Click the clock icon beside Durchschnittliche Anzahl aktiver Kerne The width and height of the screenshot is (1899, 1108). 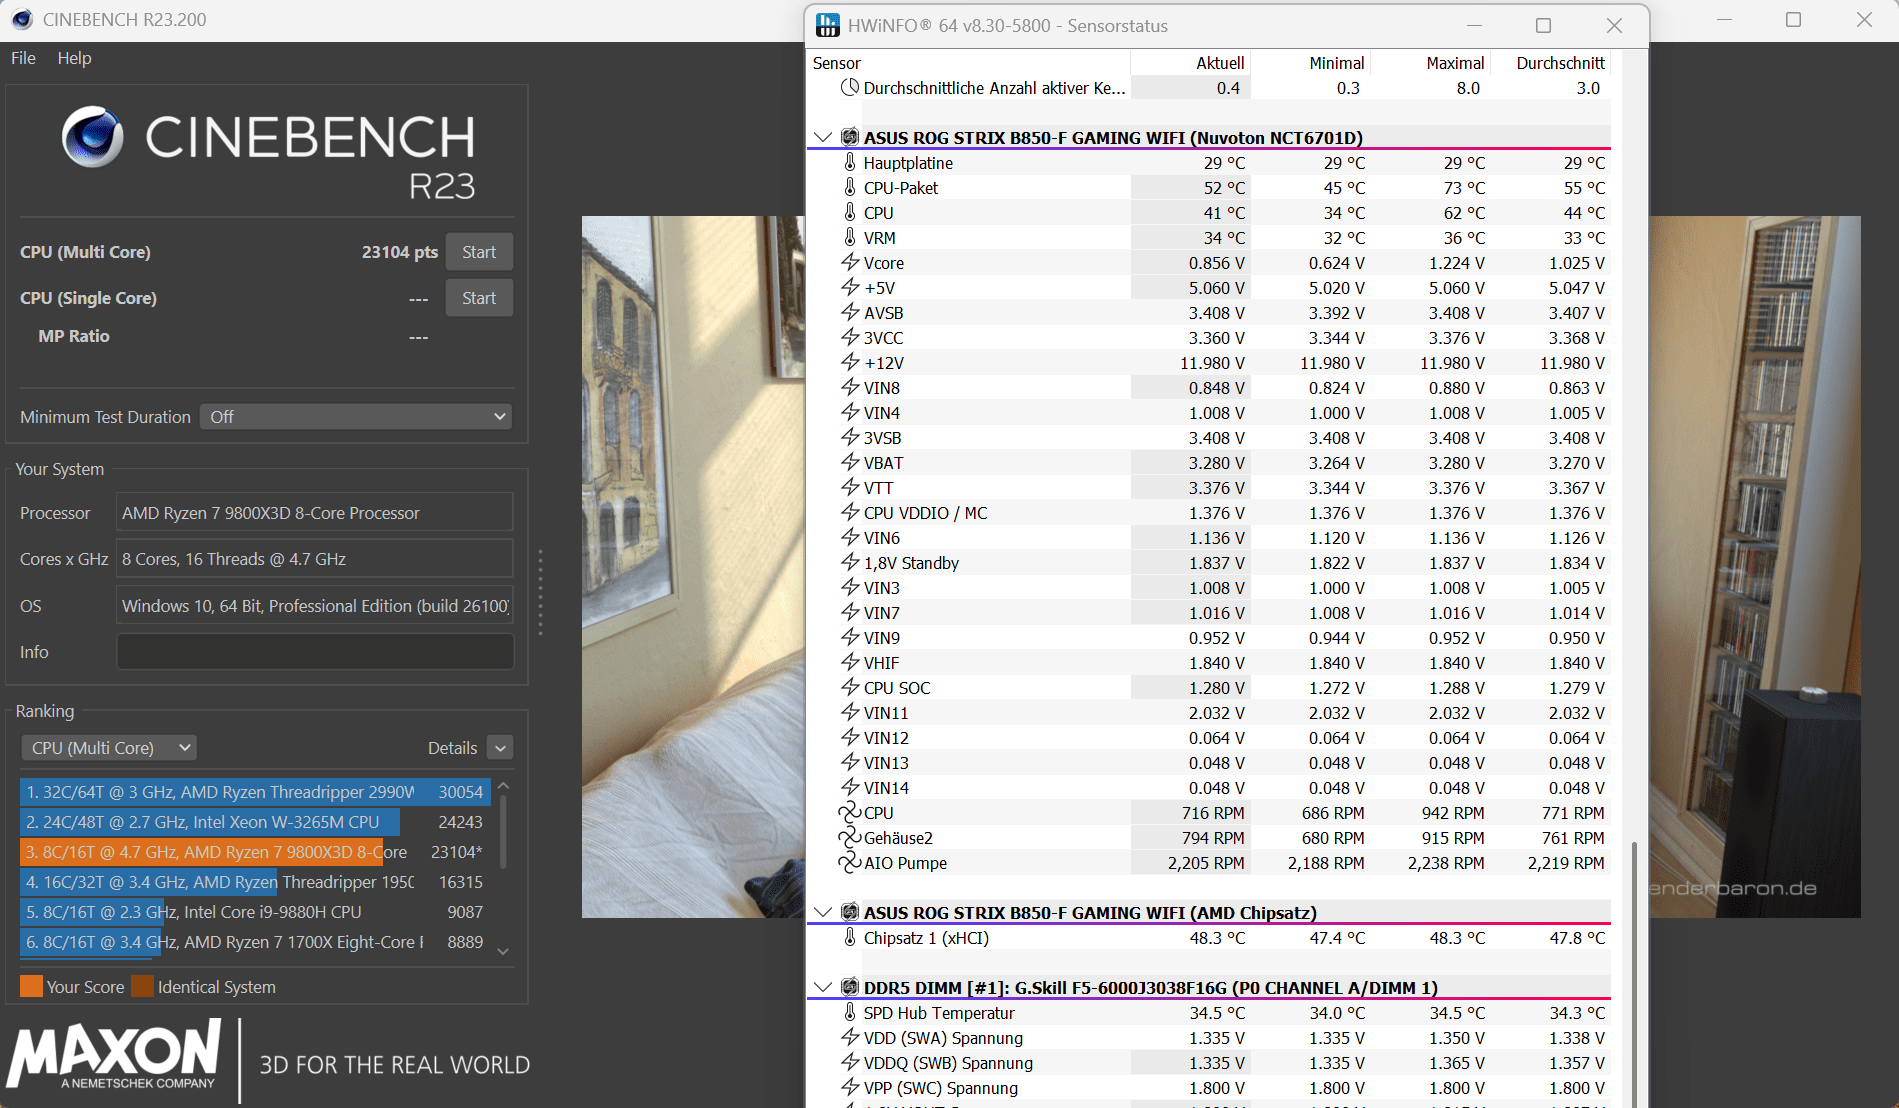pyautogui.click(x=850, y=87)
